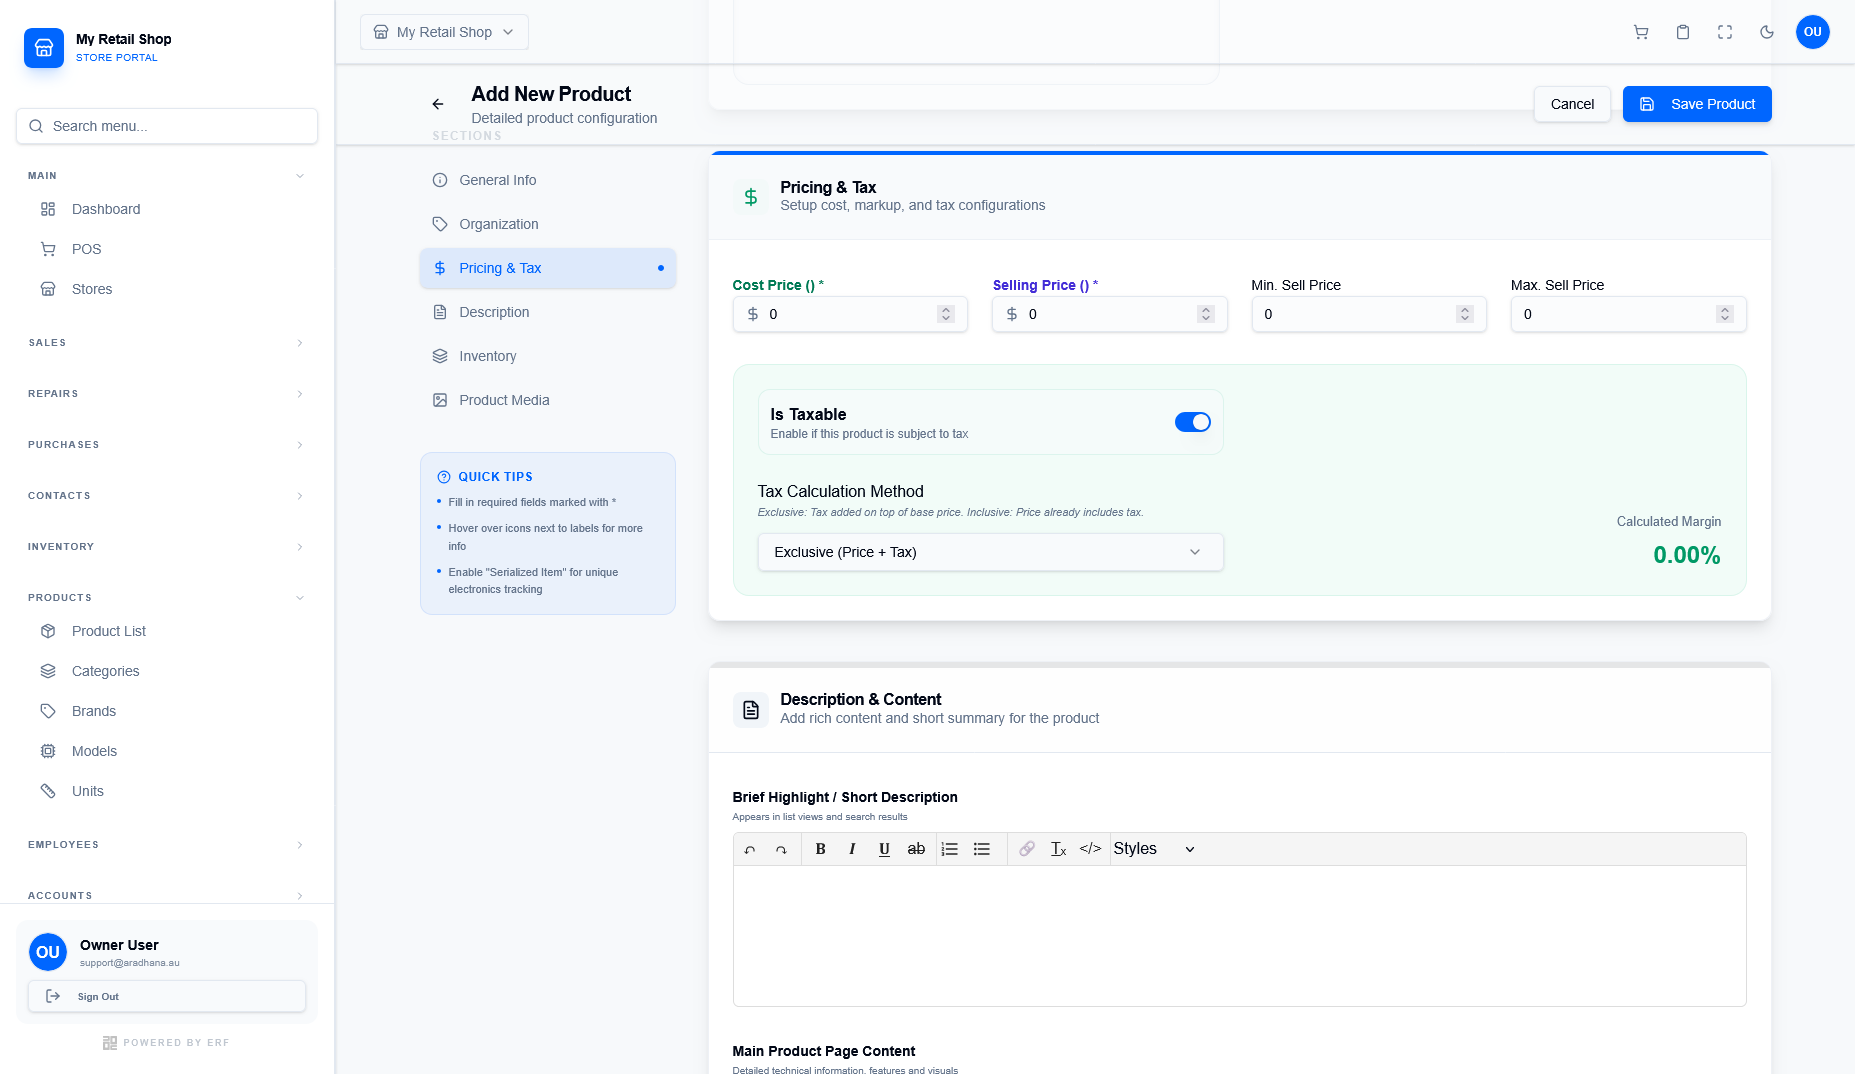The image size is (1855, 1074).
Task: Undo in Brief Highlight editor
Action: pos(750,849)
